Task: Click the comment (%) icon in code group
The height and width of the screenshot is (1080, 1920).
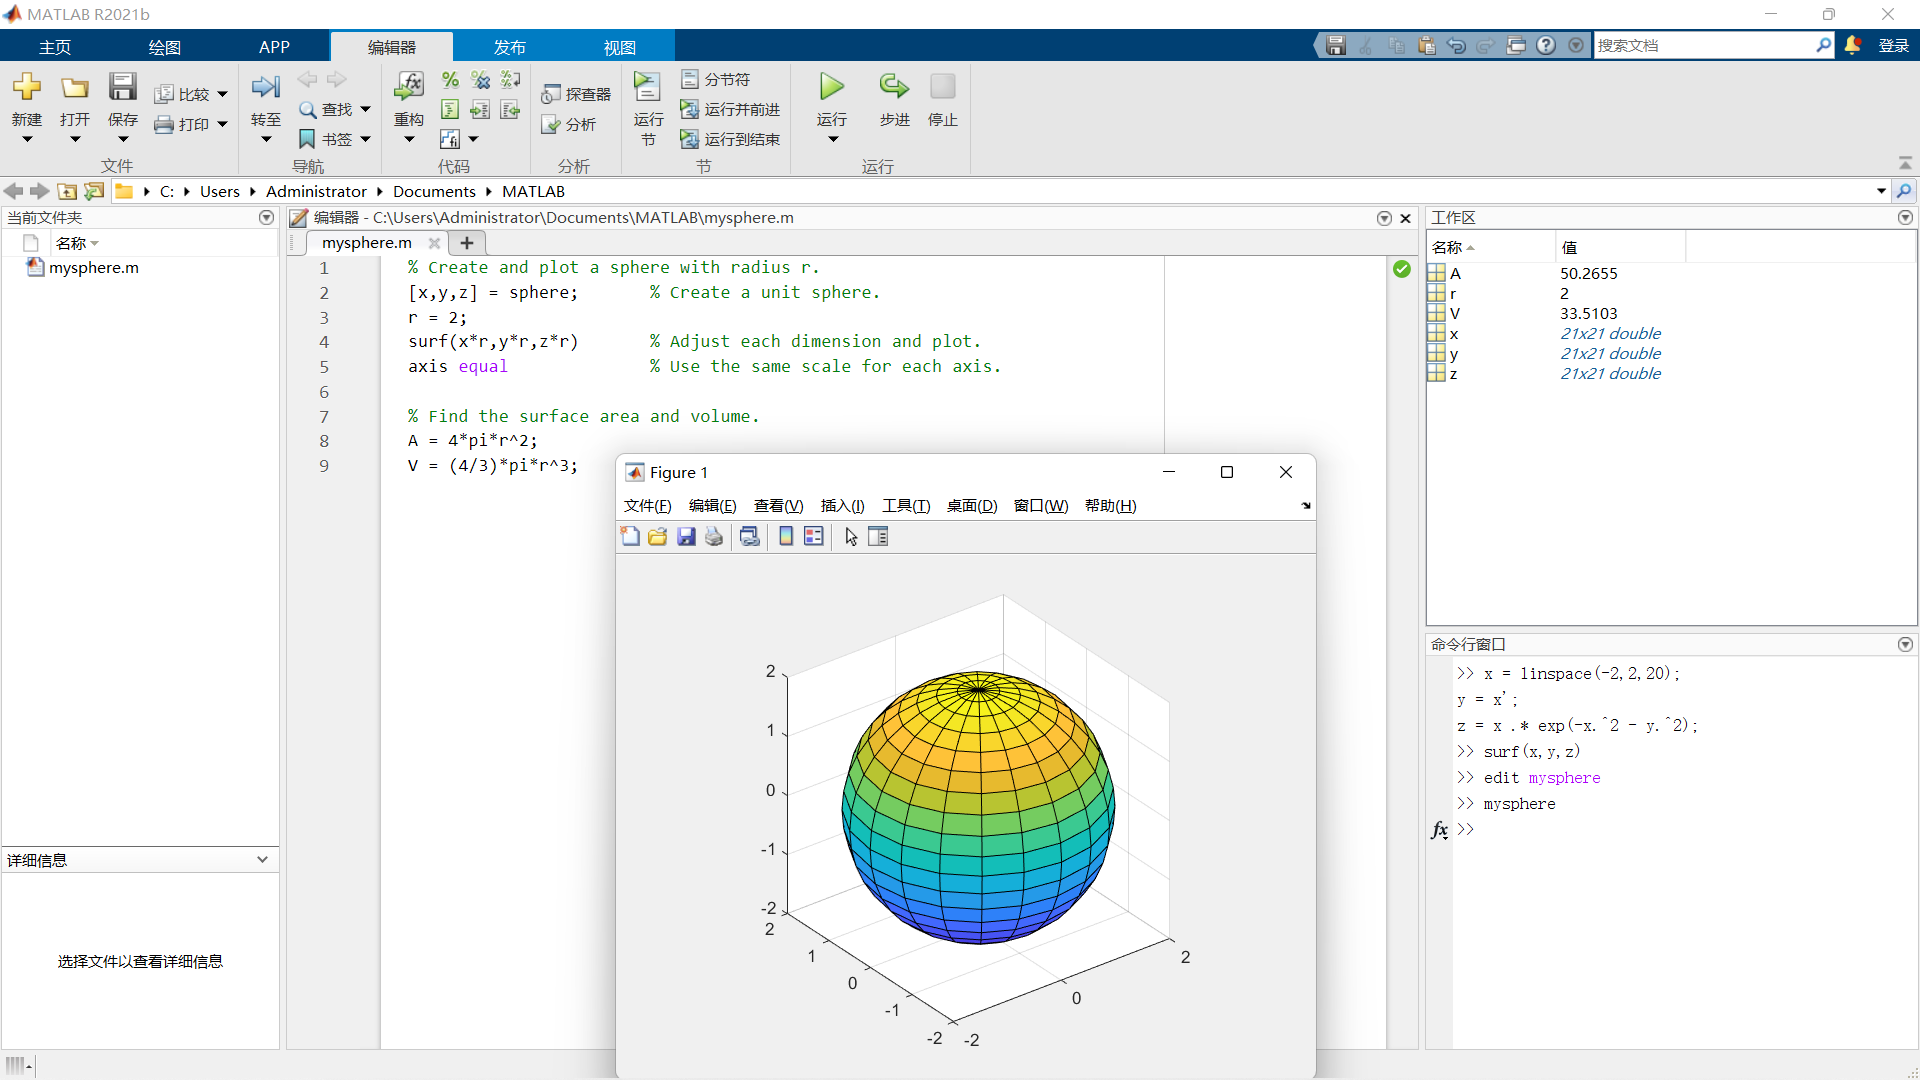Action: click(451, 80)
